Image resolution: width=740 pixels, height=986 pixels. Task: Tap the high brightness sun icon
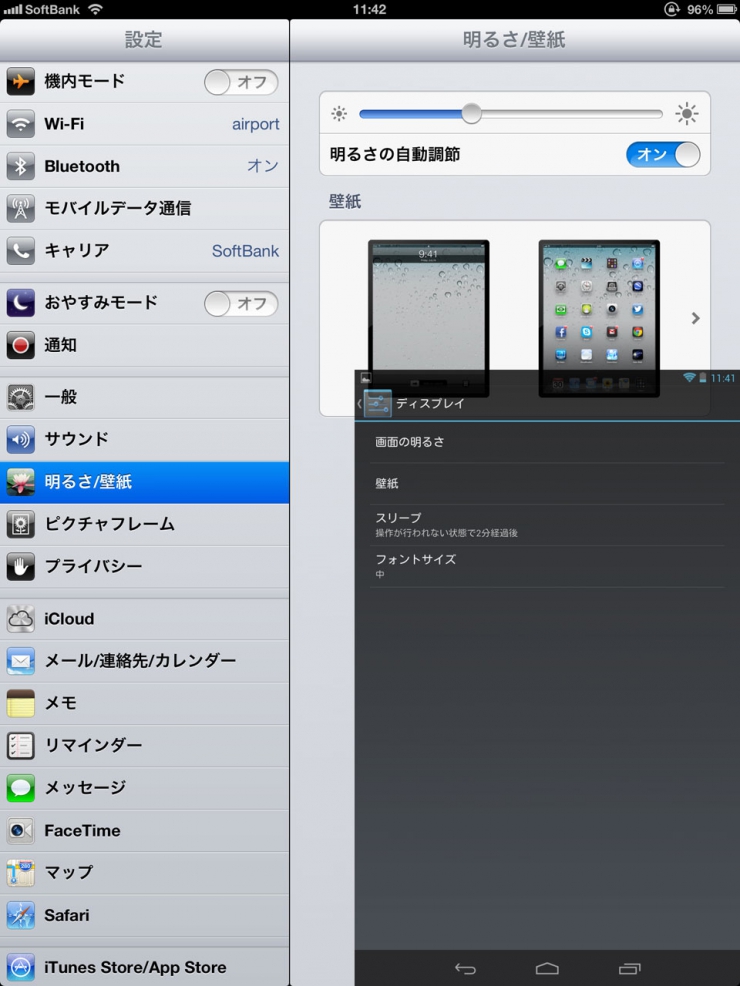coord(687,114)
